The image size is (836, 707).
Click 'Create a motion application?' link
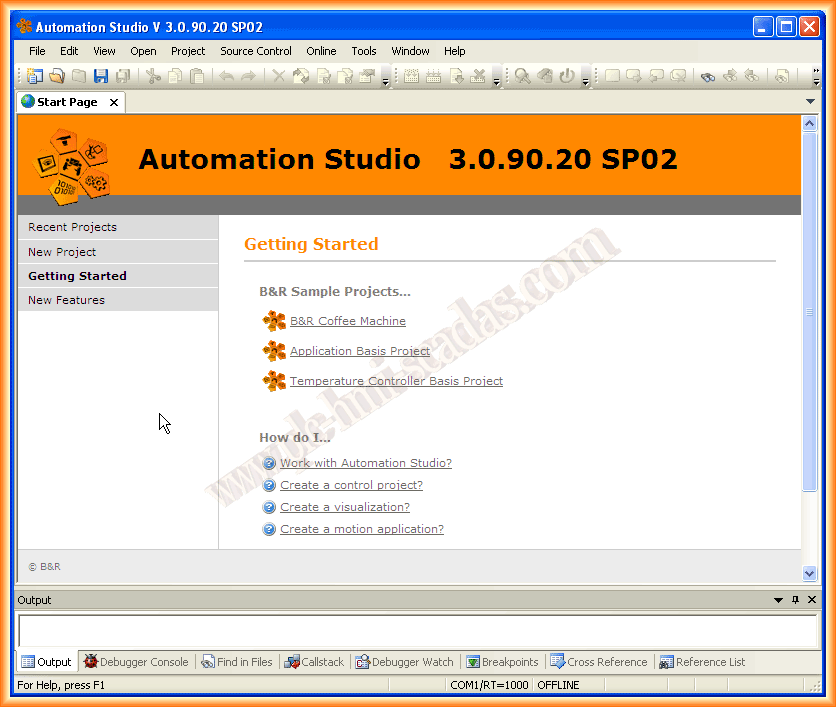tap(362, 529)
